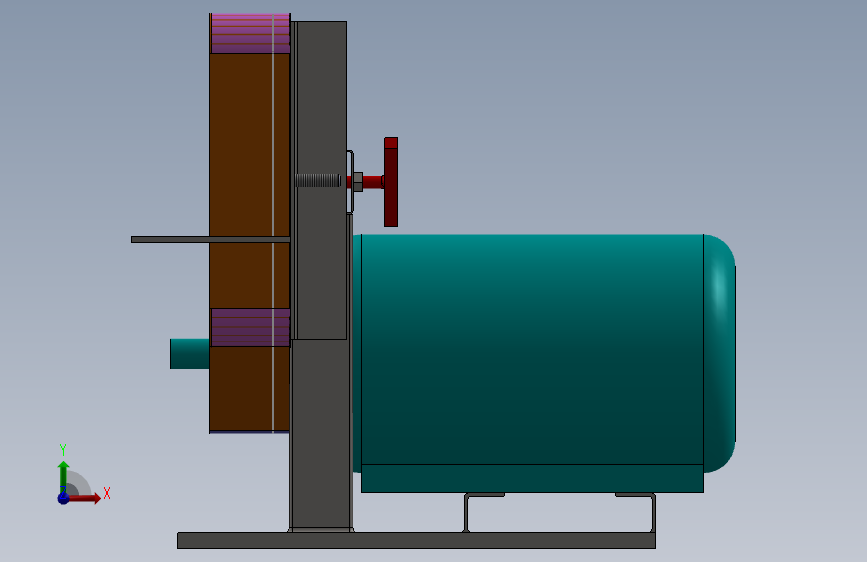Select the left motor foot bracket
This screenshot has width=867, height=562.
pyautogui.click(x=484, y=512)
